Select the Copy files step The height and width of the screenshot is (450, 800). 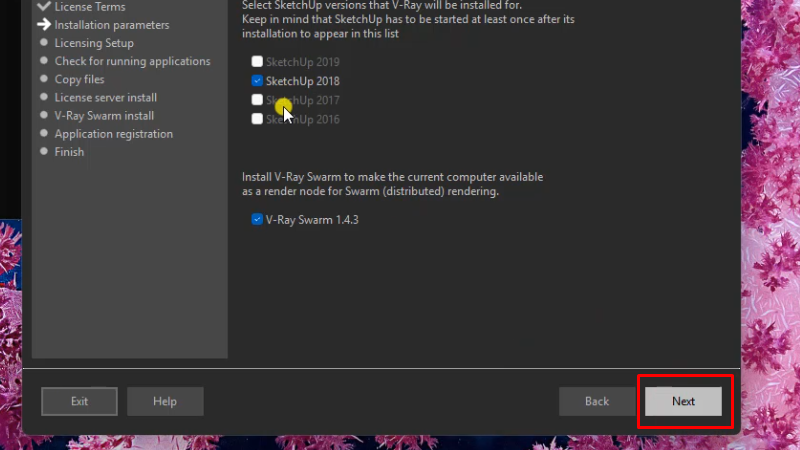click(x=79, y=80)
